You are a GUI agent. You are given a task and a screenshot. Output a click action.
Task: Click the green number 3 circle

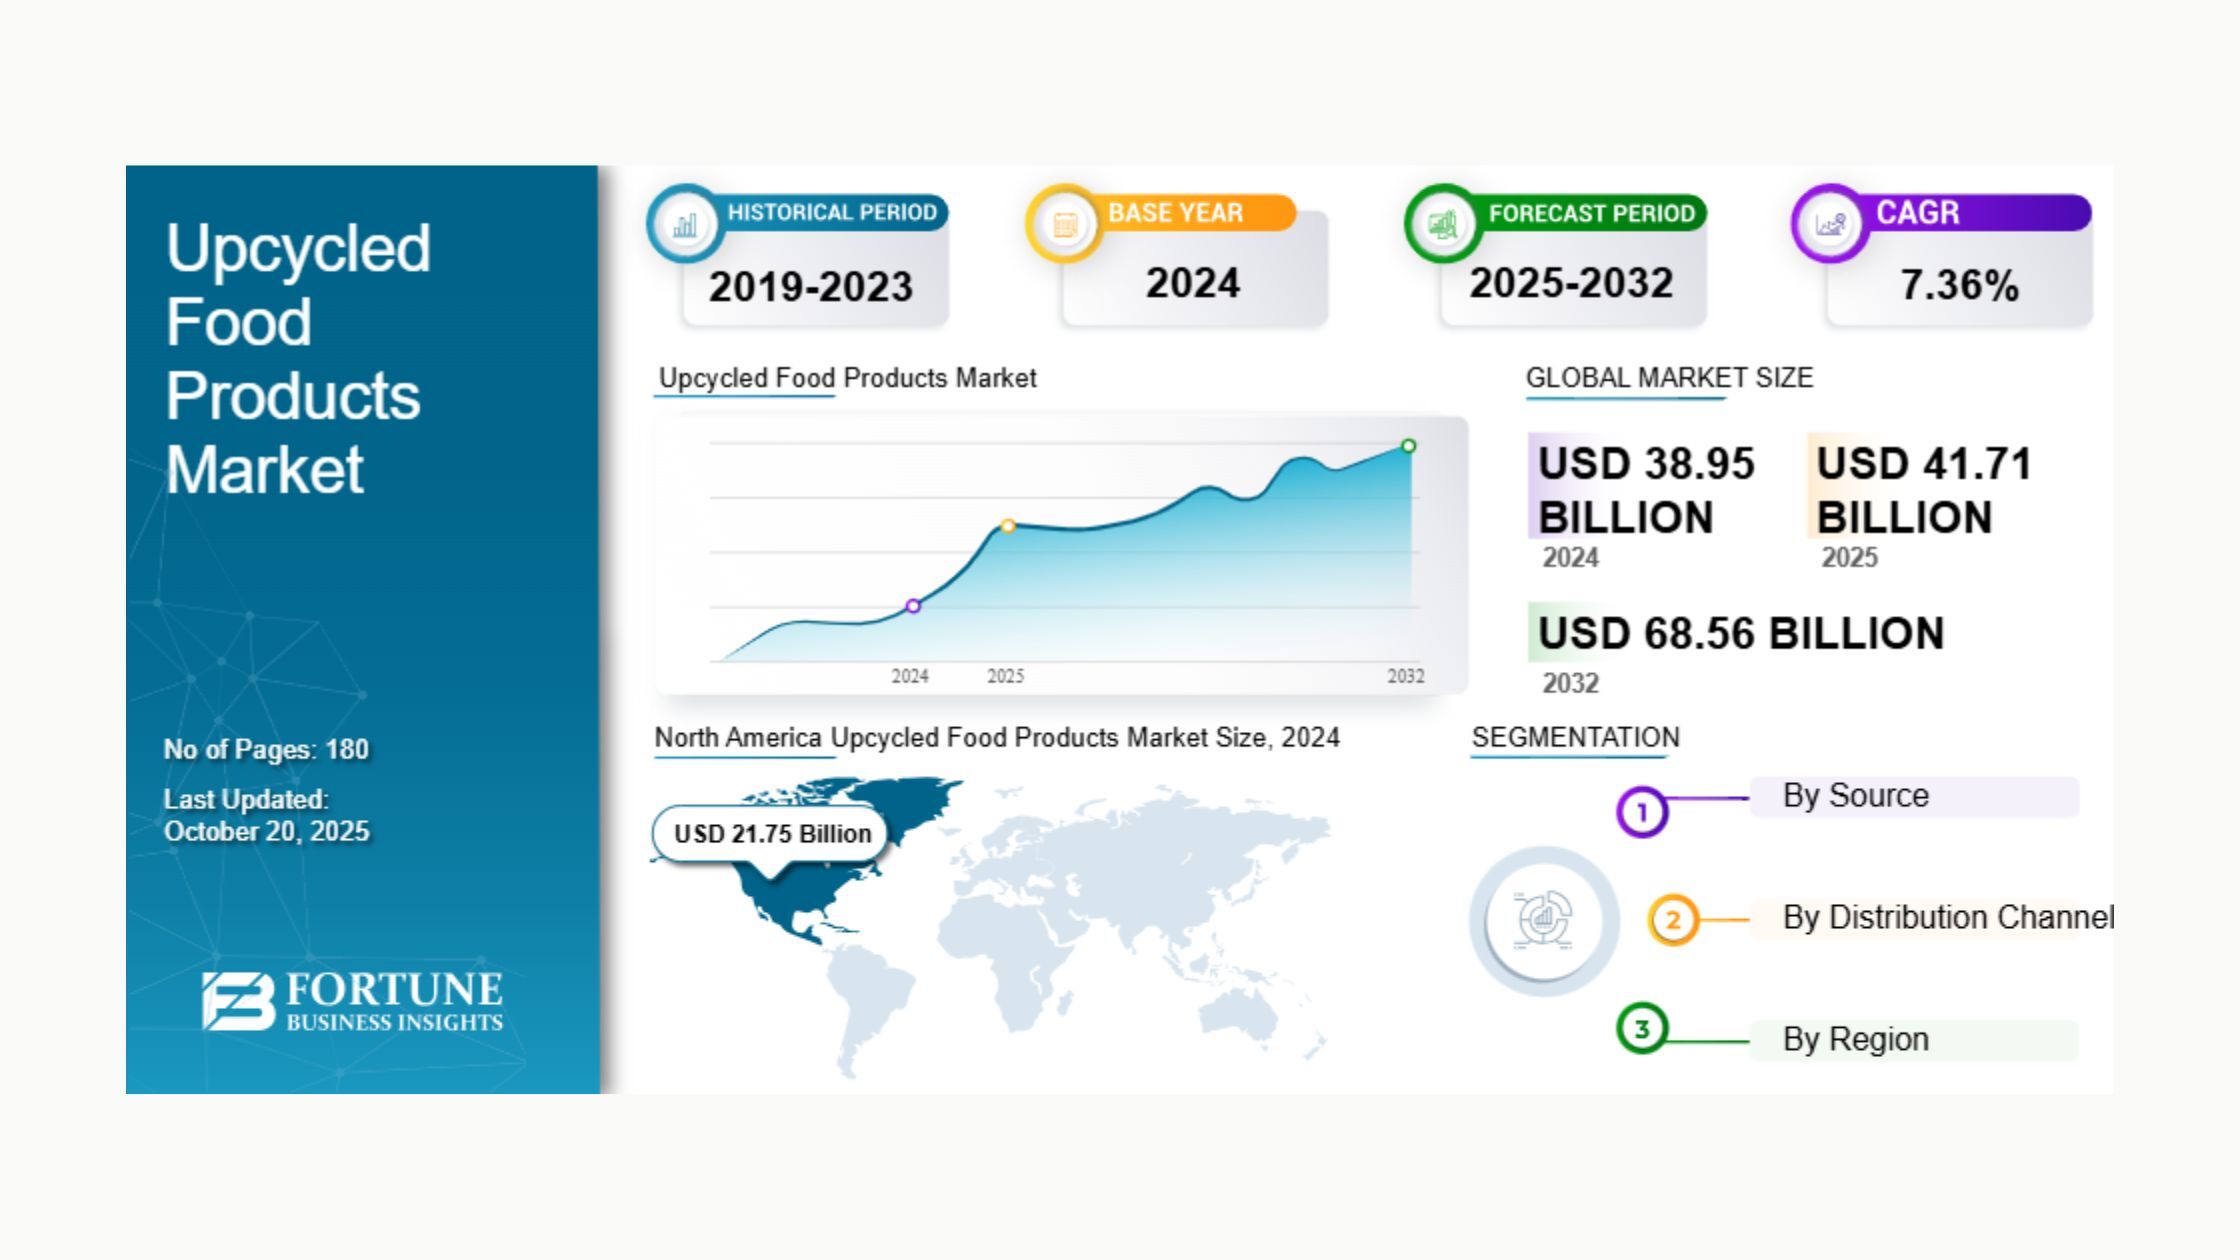coord(1641,1028)
